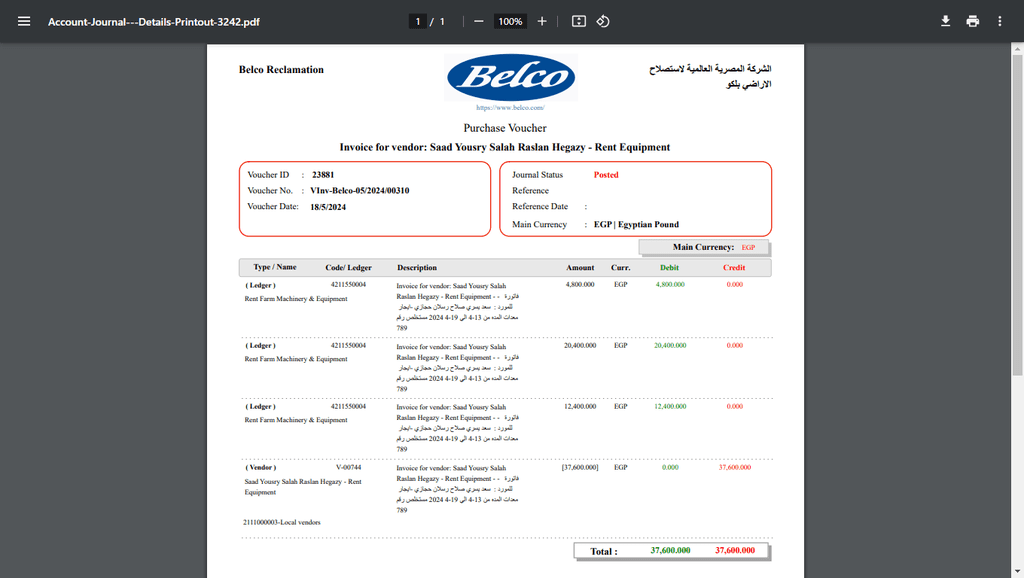Click the Curr. column header
This screenshot has height=578, width=1024.
tap(620, 268)
